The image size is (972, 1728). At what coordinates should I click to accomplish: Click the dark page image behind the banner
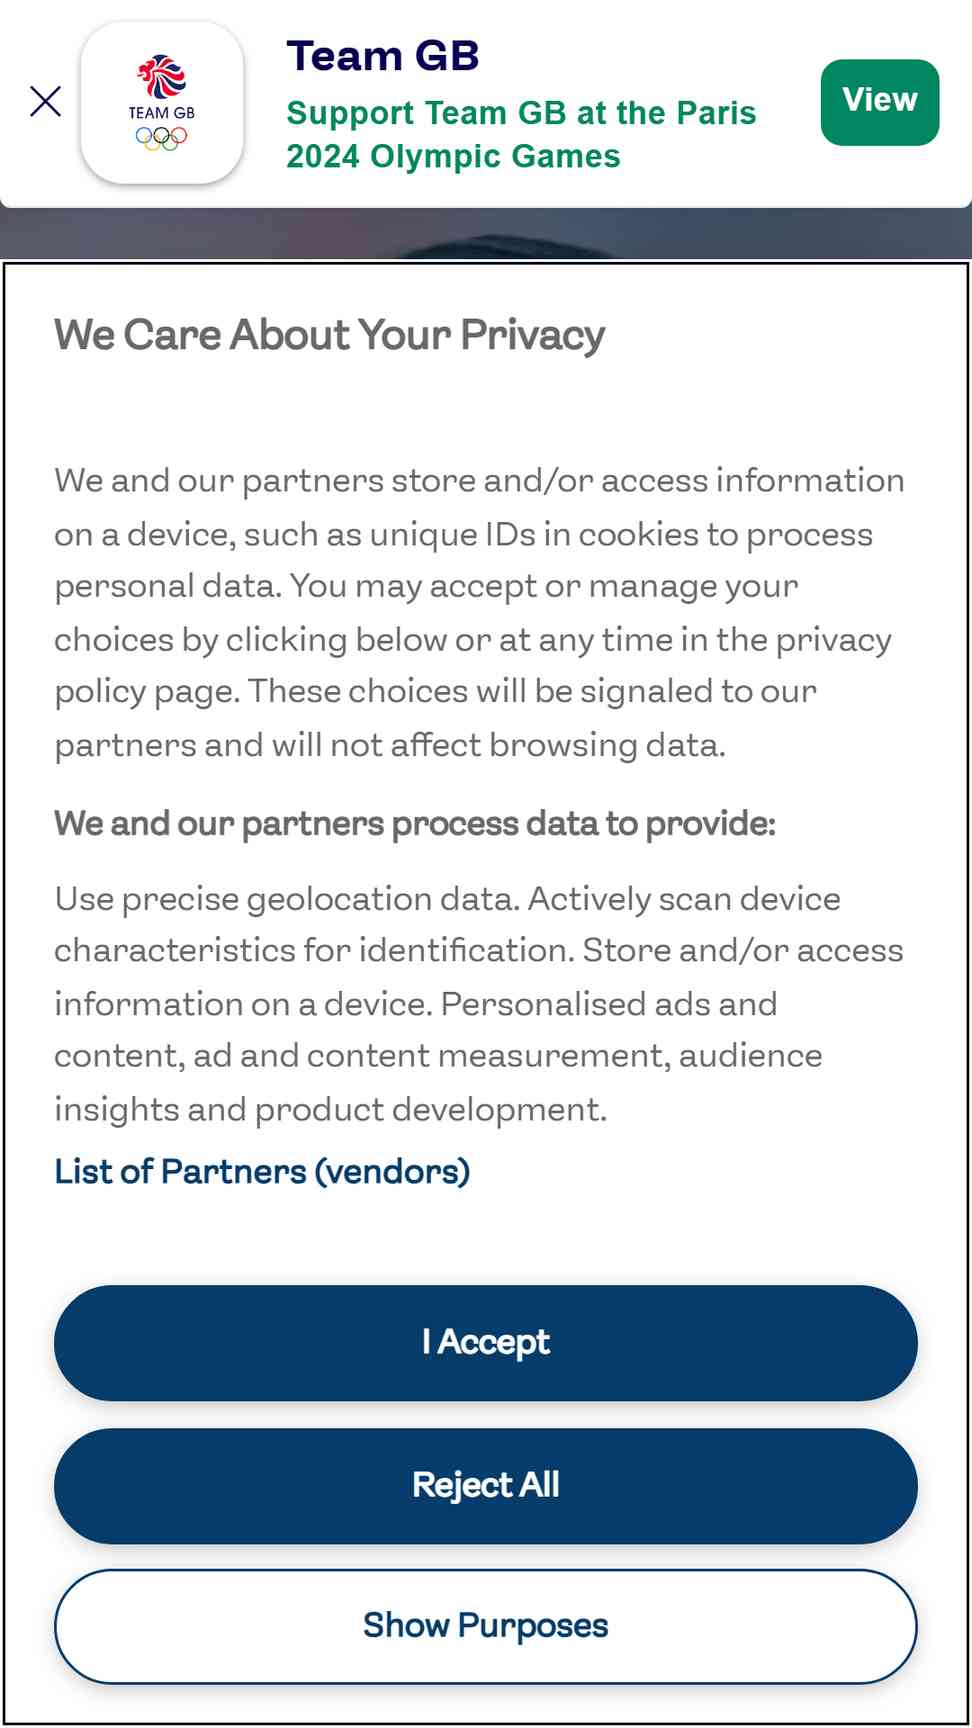point(486,235)
